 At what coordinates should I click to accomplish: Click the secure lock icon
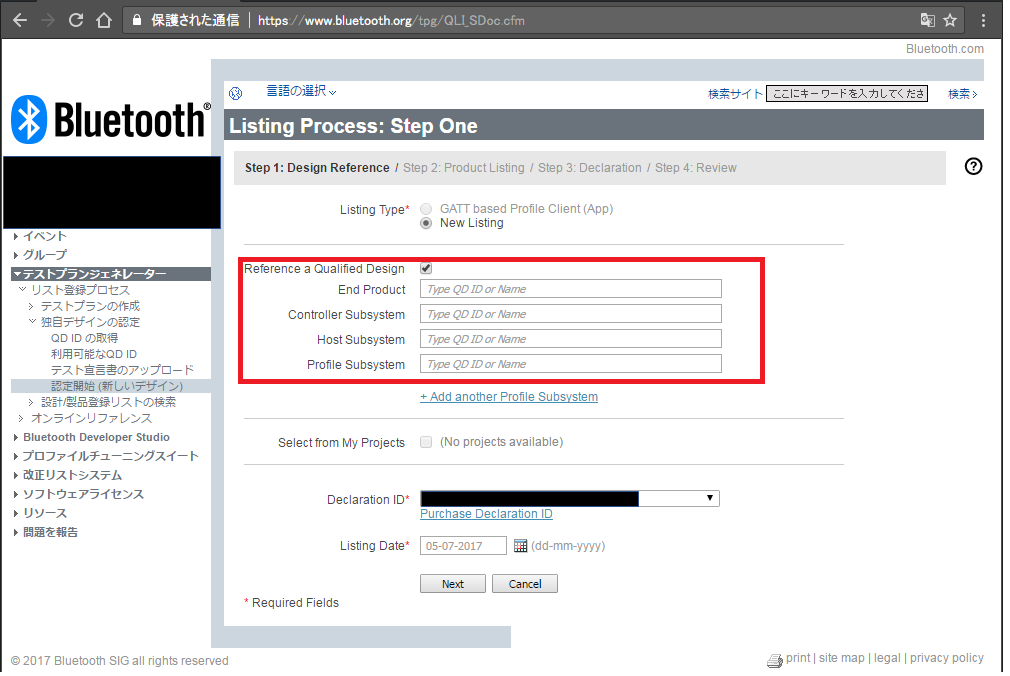(x=137, y=21)
